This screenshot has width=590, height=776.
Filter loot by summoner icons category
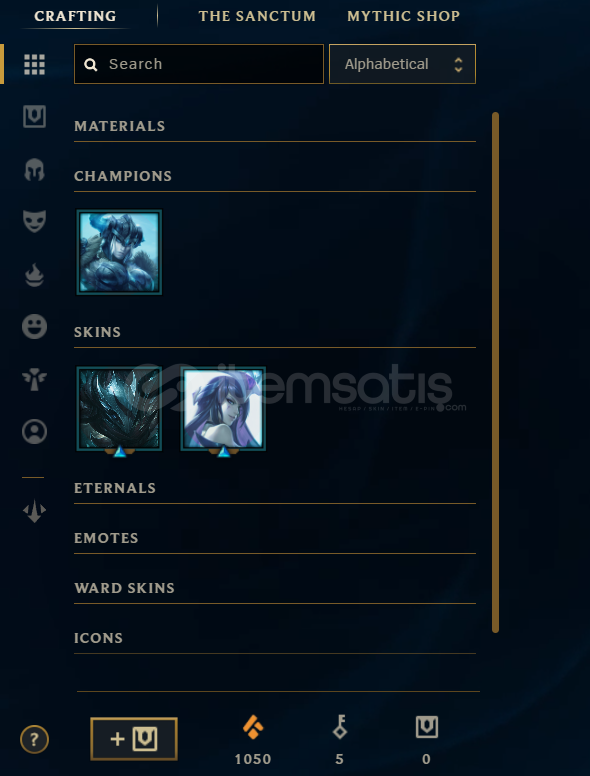pos(34,432)
